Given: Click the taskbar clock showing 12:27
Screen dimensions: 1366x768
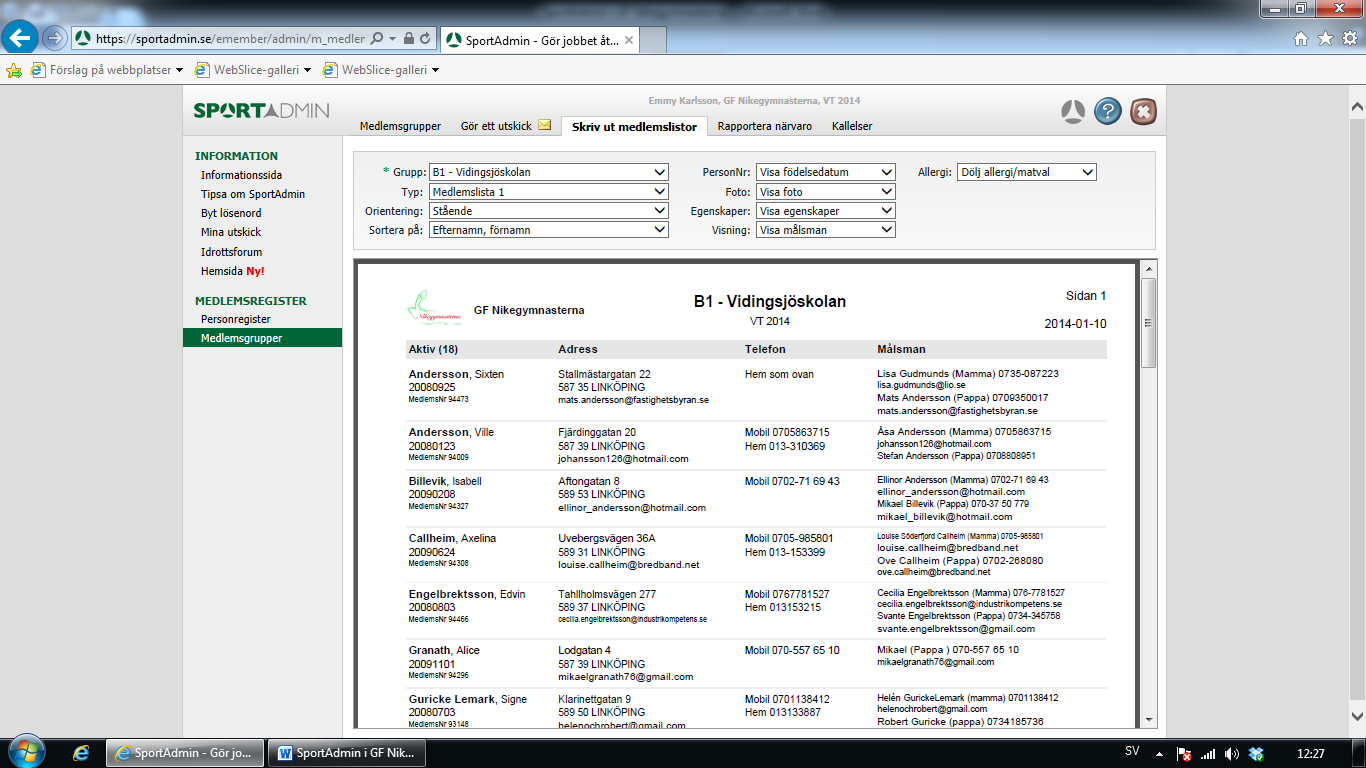Looking at the screenshot, I should click(1312, 752).
